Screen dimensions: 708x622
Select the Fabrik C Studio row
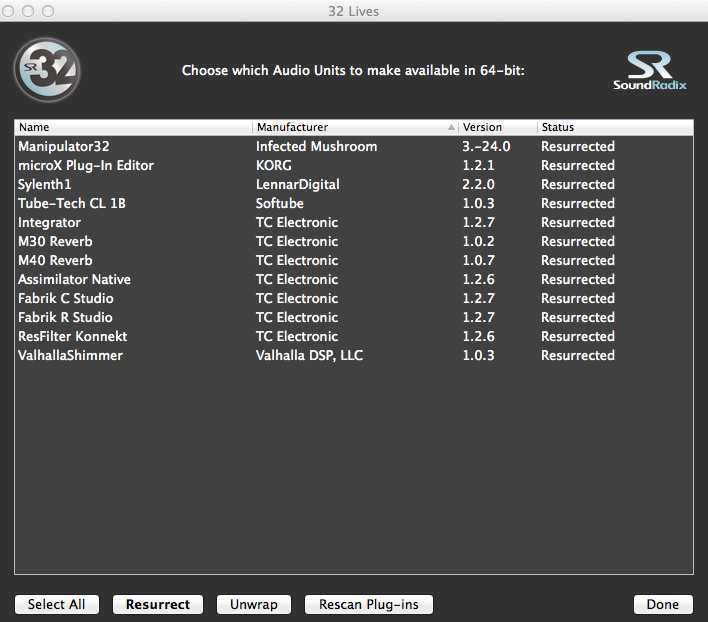pos(354,298)
